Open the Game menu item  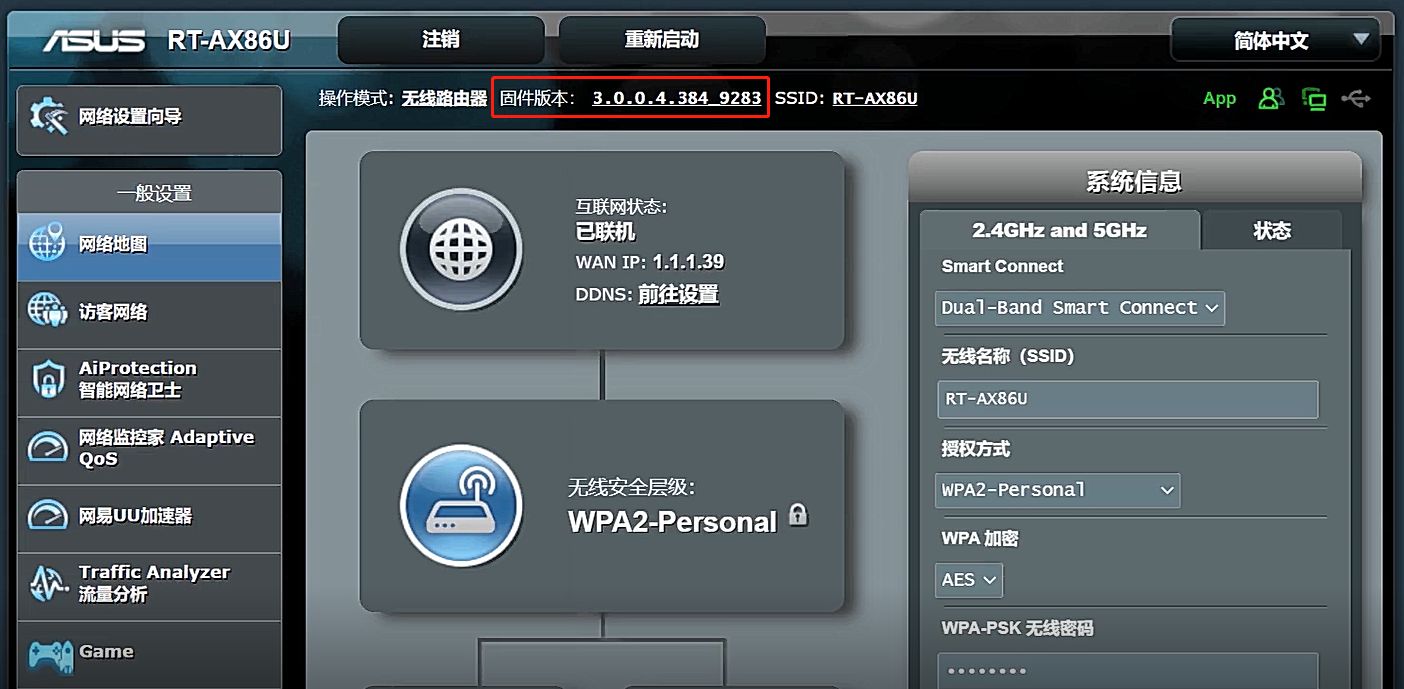pyautogui.click(x=149, y=654)
